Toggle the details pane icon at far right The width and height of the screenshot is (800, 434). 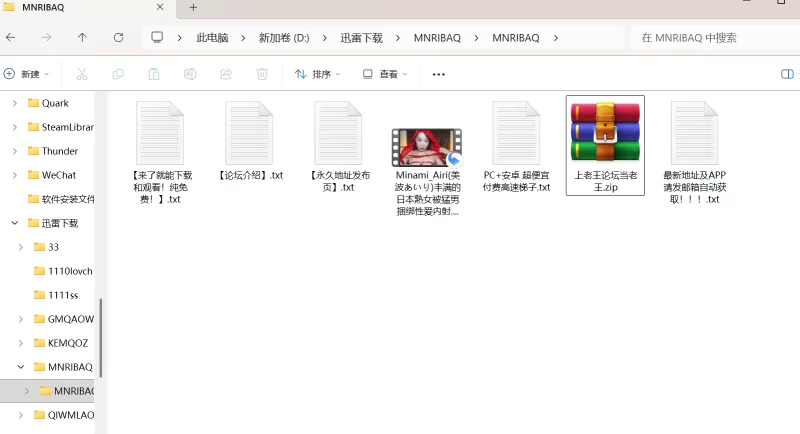click(787, 74)
